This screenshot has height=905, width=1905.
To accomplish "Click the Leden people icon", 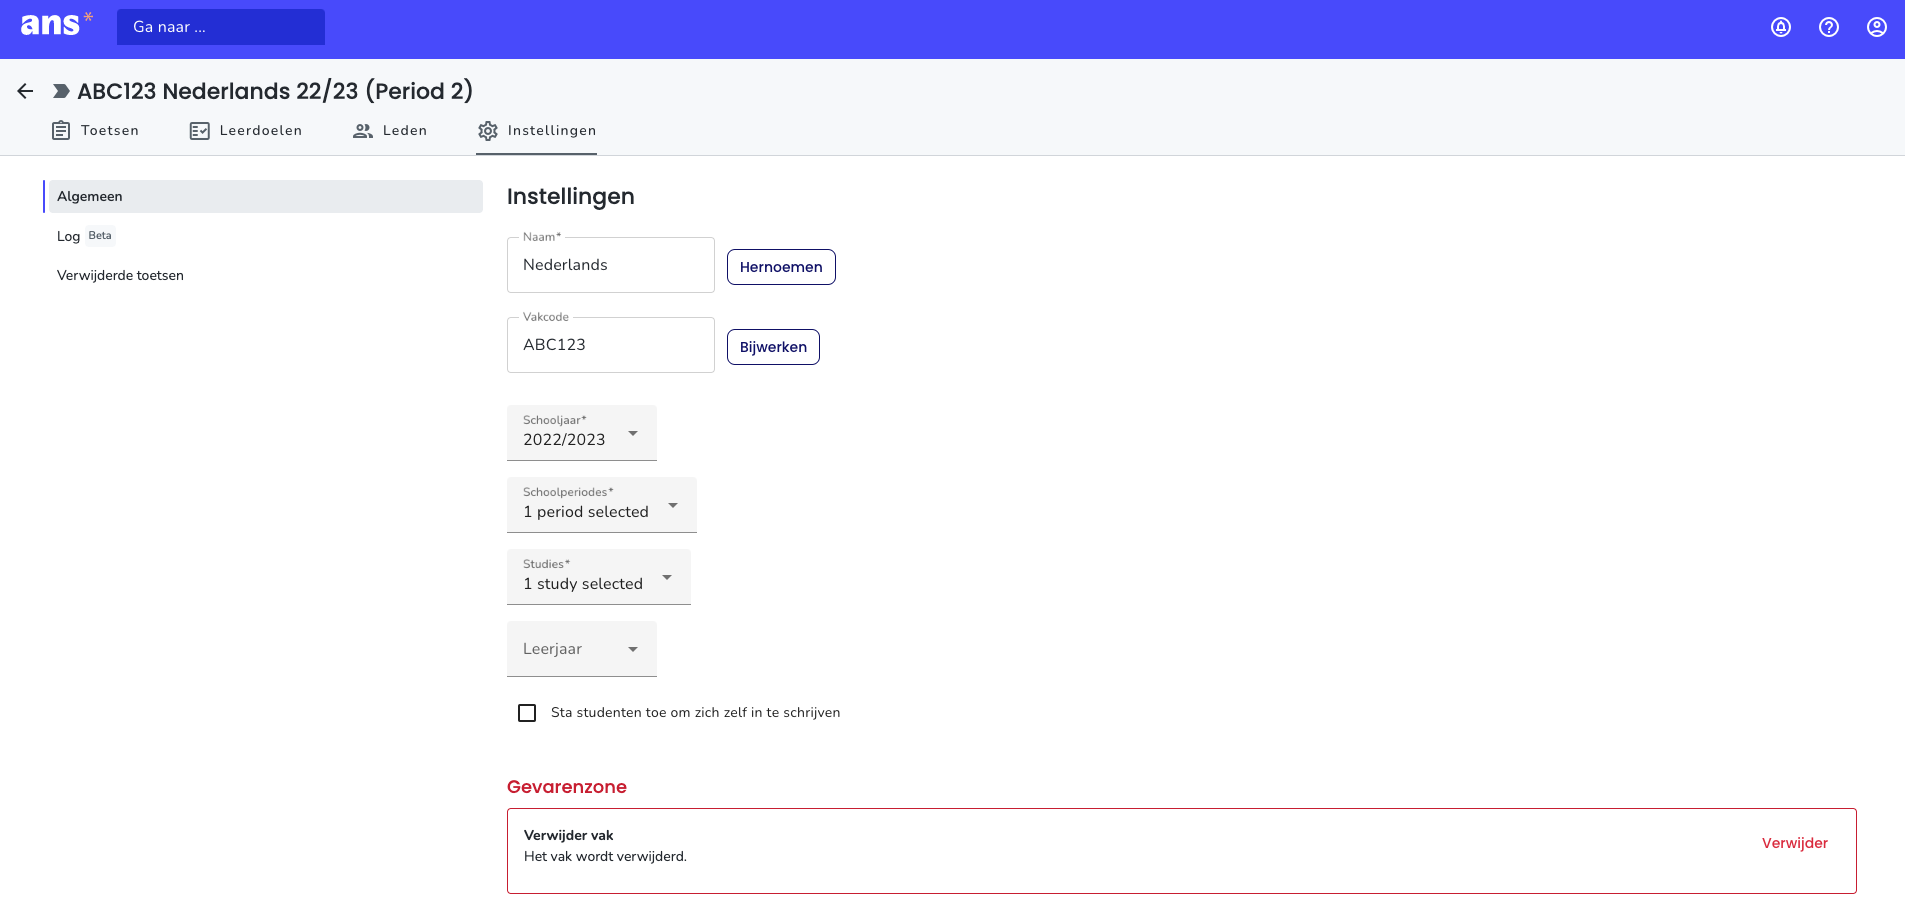I will point(363,131).
